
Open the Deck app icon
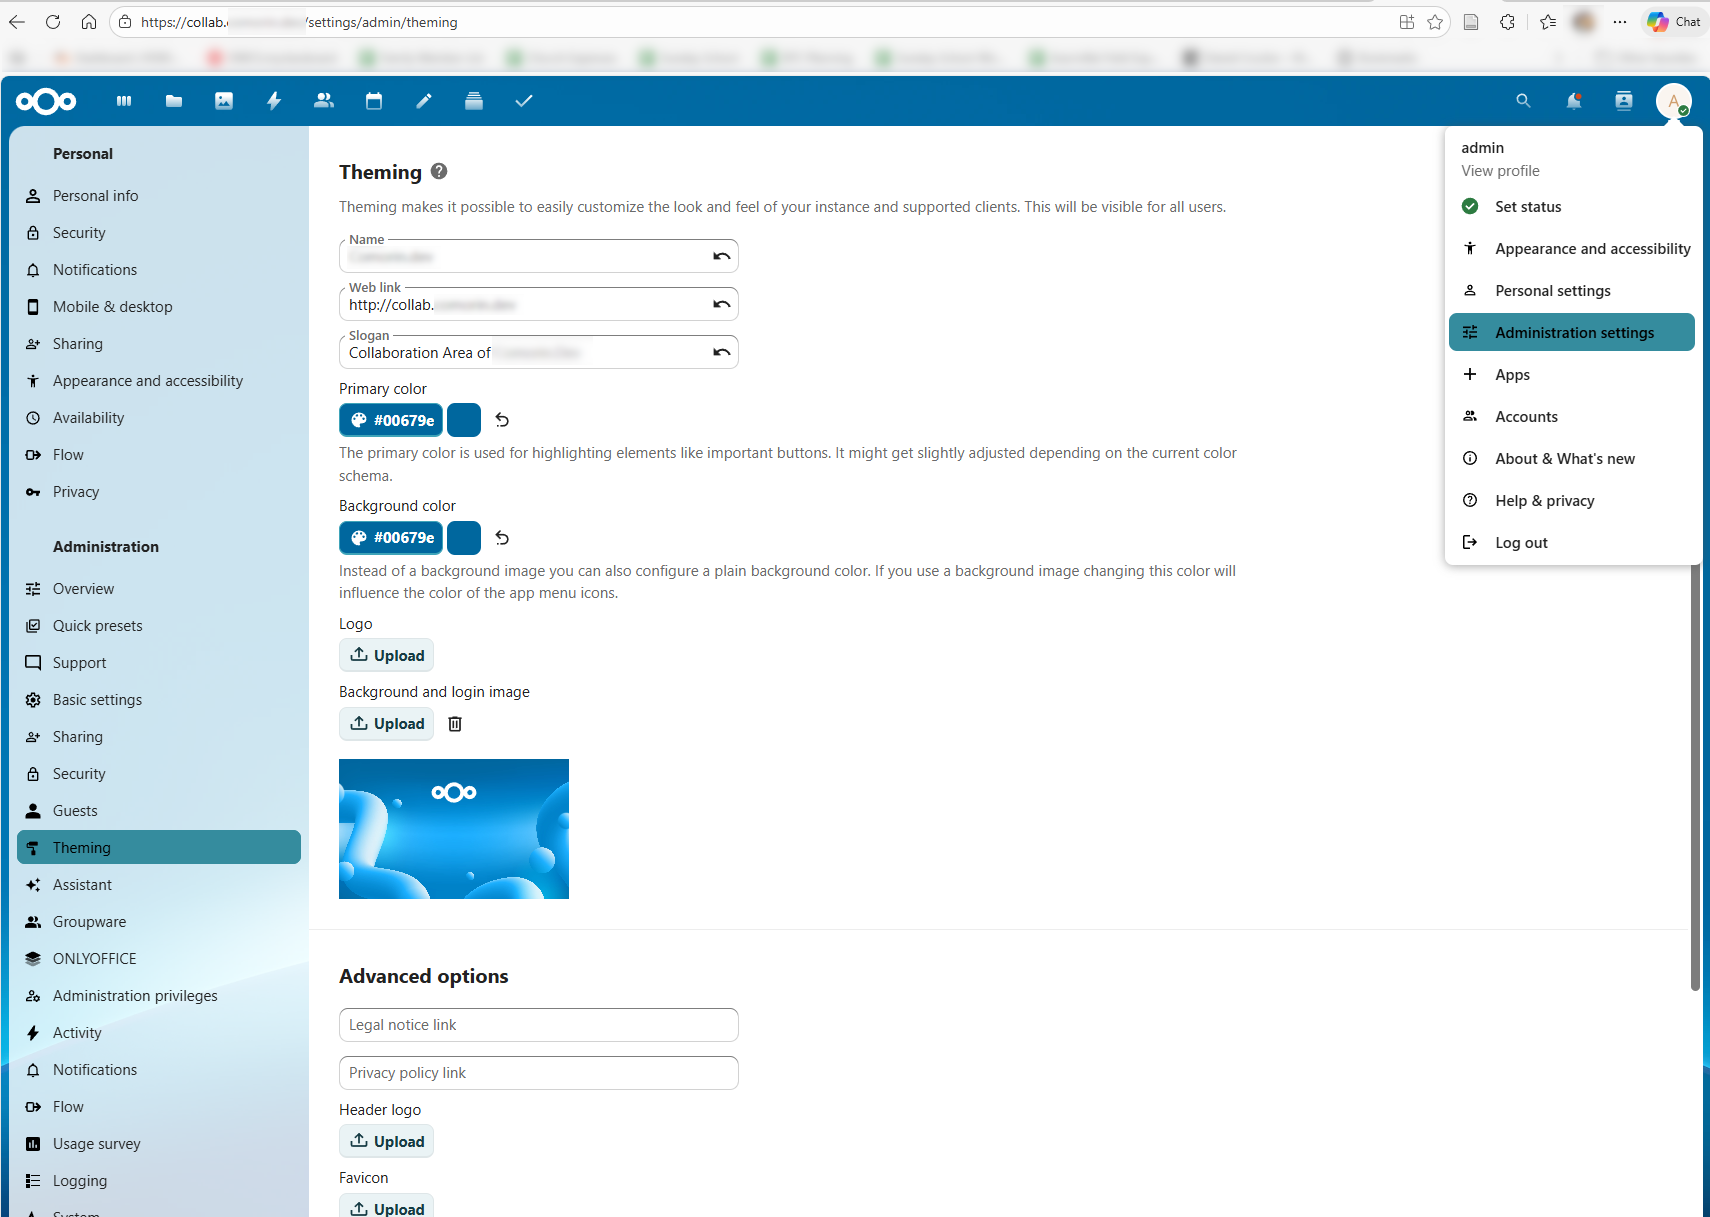pos(474,101)
